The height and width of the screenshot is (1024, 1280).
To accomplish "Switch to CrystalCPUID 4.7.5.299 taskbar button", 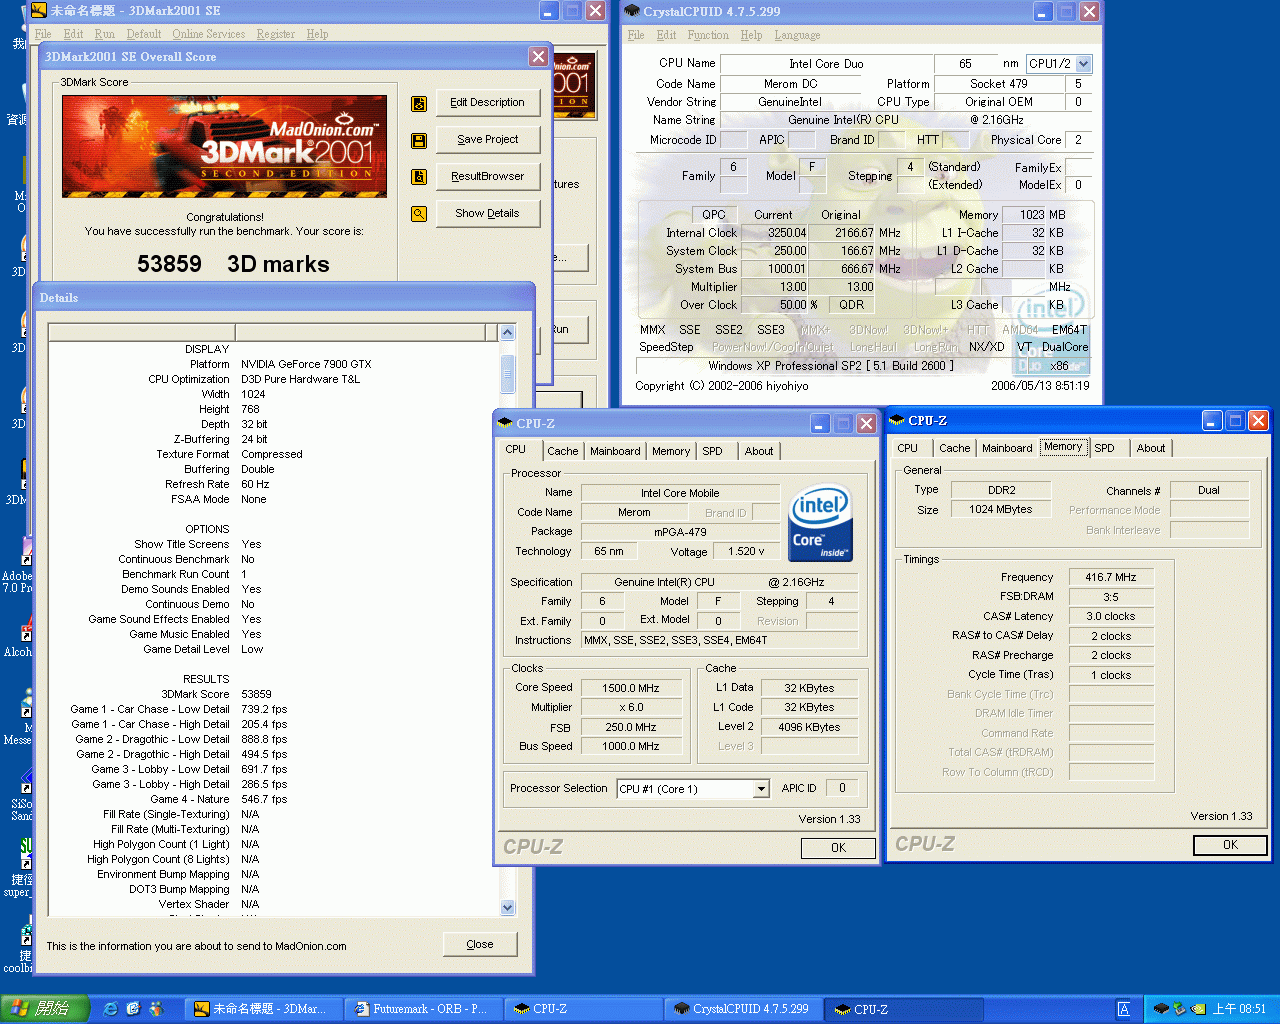I will click(746, 1009).
